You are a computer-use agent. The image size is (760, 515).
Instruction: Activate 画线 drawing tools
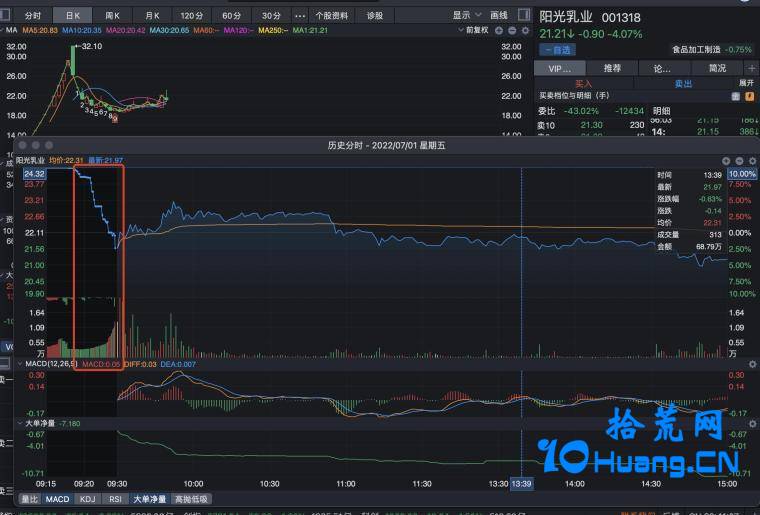click(x=498, y=15)
